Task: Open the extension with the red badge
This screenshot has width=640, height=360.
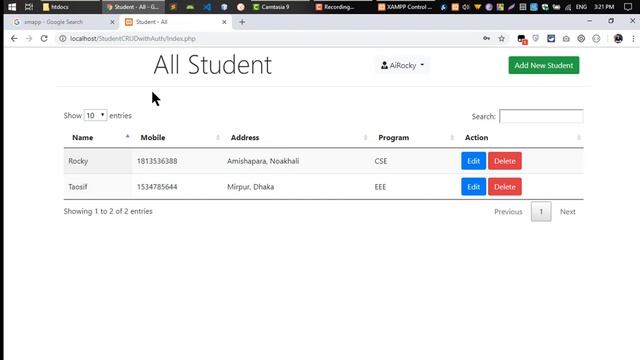Action: [x=522, y=39]
